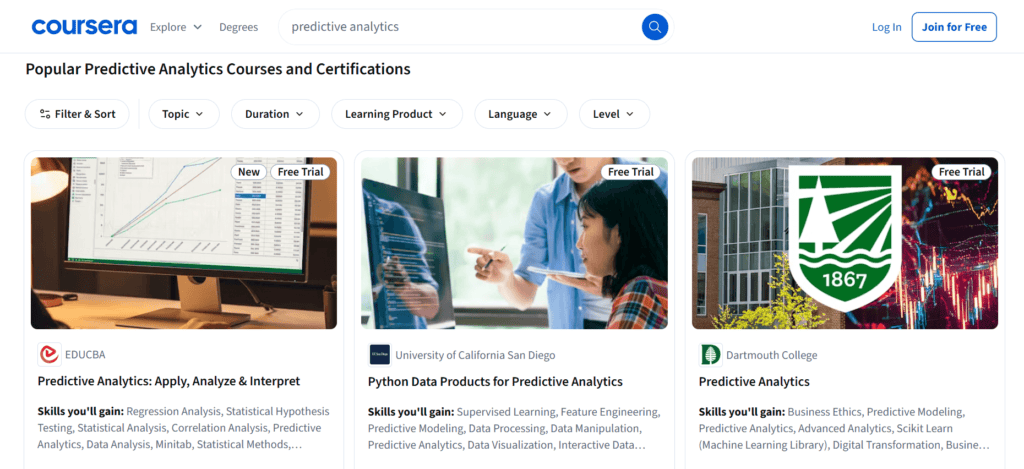Click the Coursera logo

pos(84,27)
